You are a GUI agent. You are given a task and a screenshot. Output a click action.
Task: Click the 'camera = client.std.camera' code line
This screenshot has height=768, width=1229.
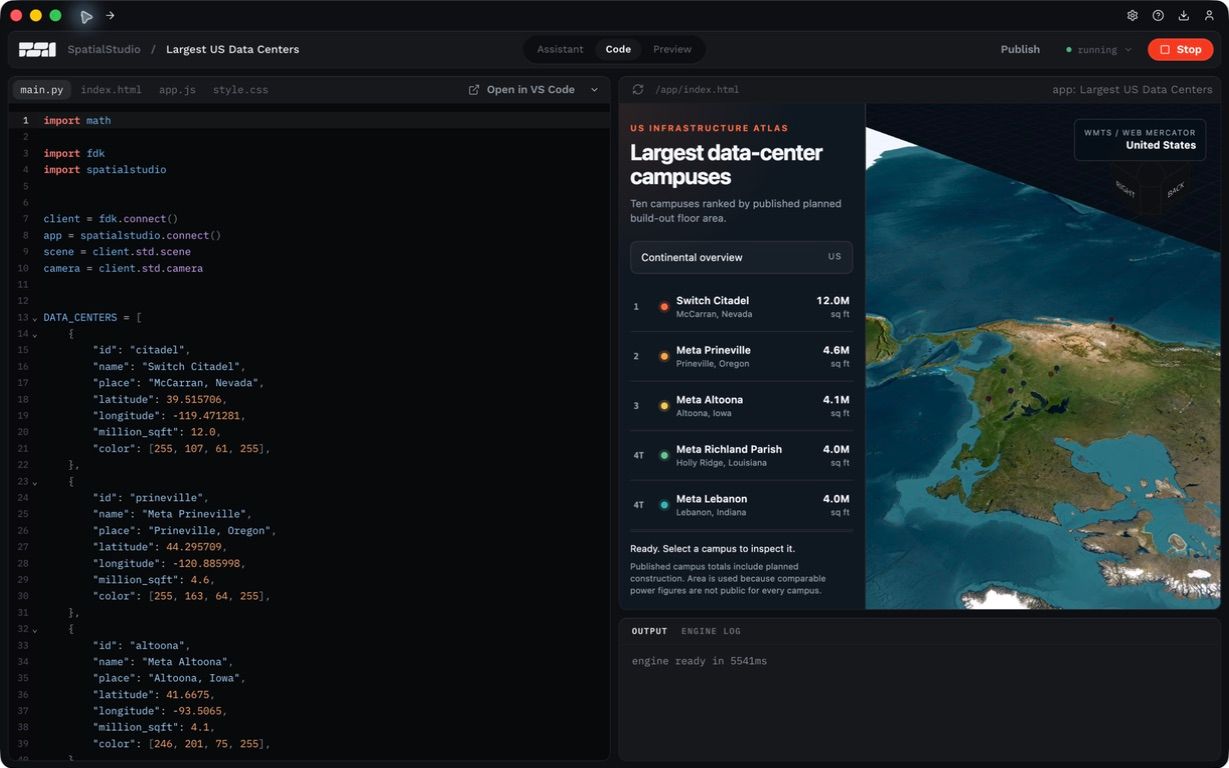pyautogui.click(x=123, y=269)
